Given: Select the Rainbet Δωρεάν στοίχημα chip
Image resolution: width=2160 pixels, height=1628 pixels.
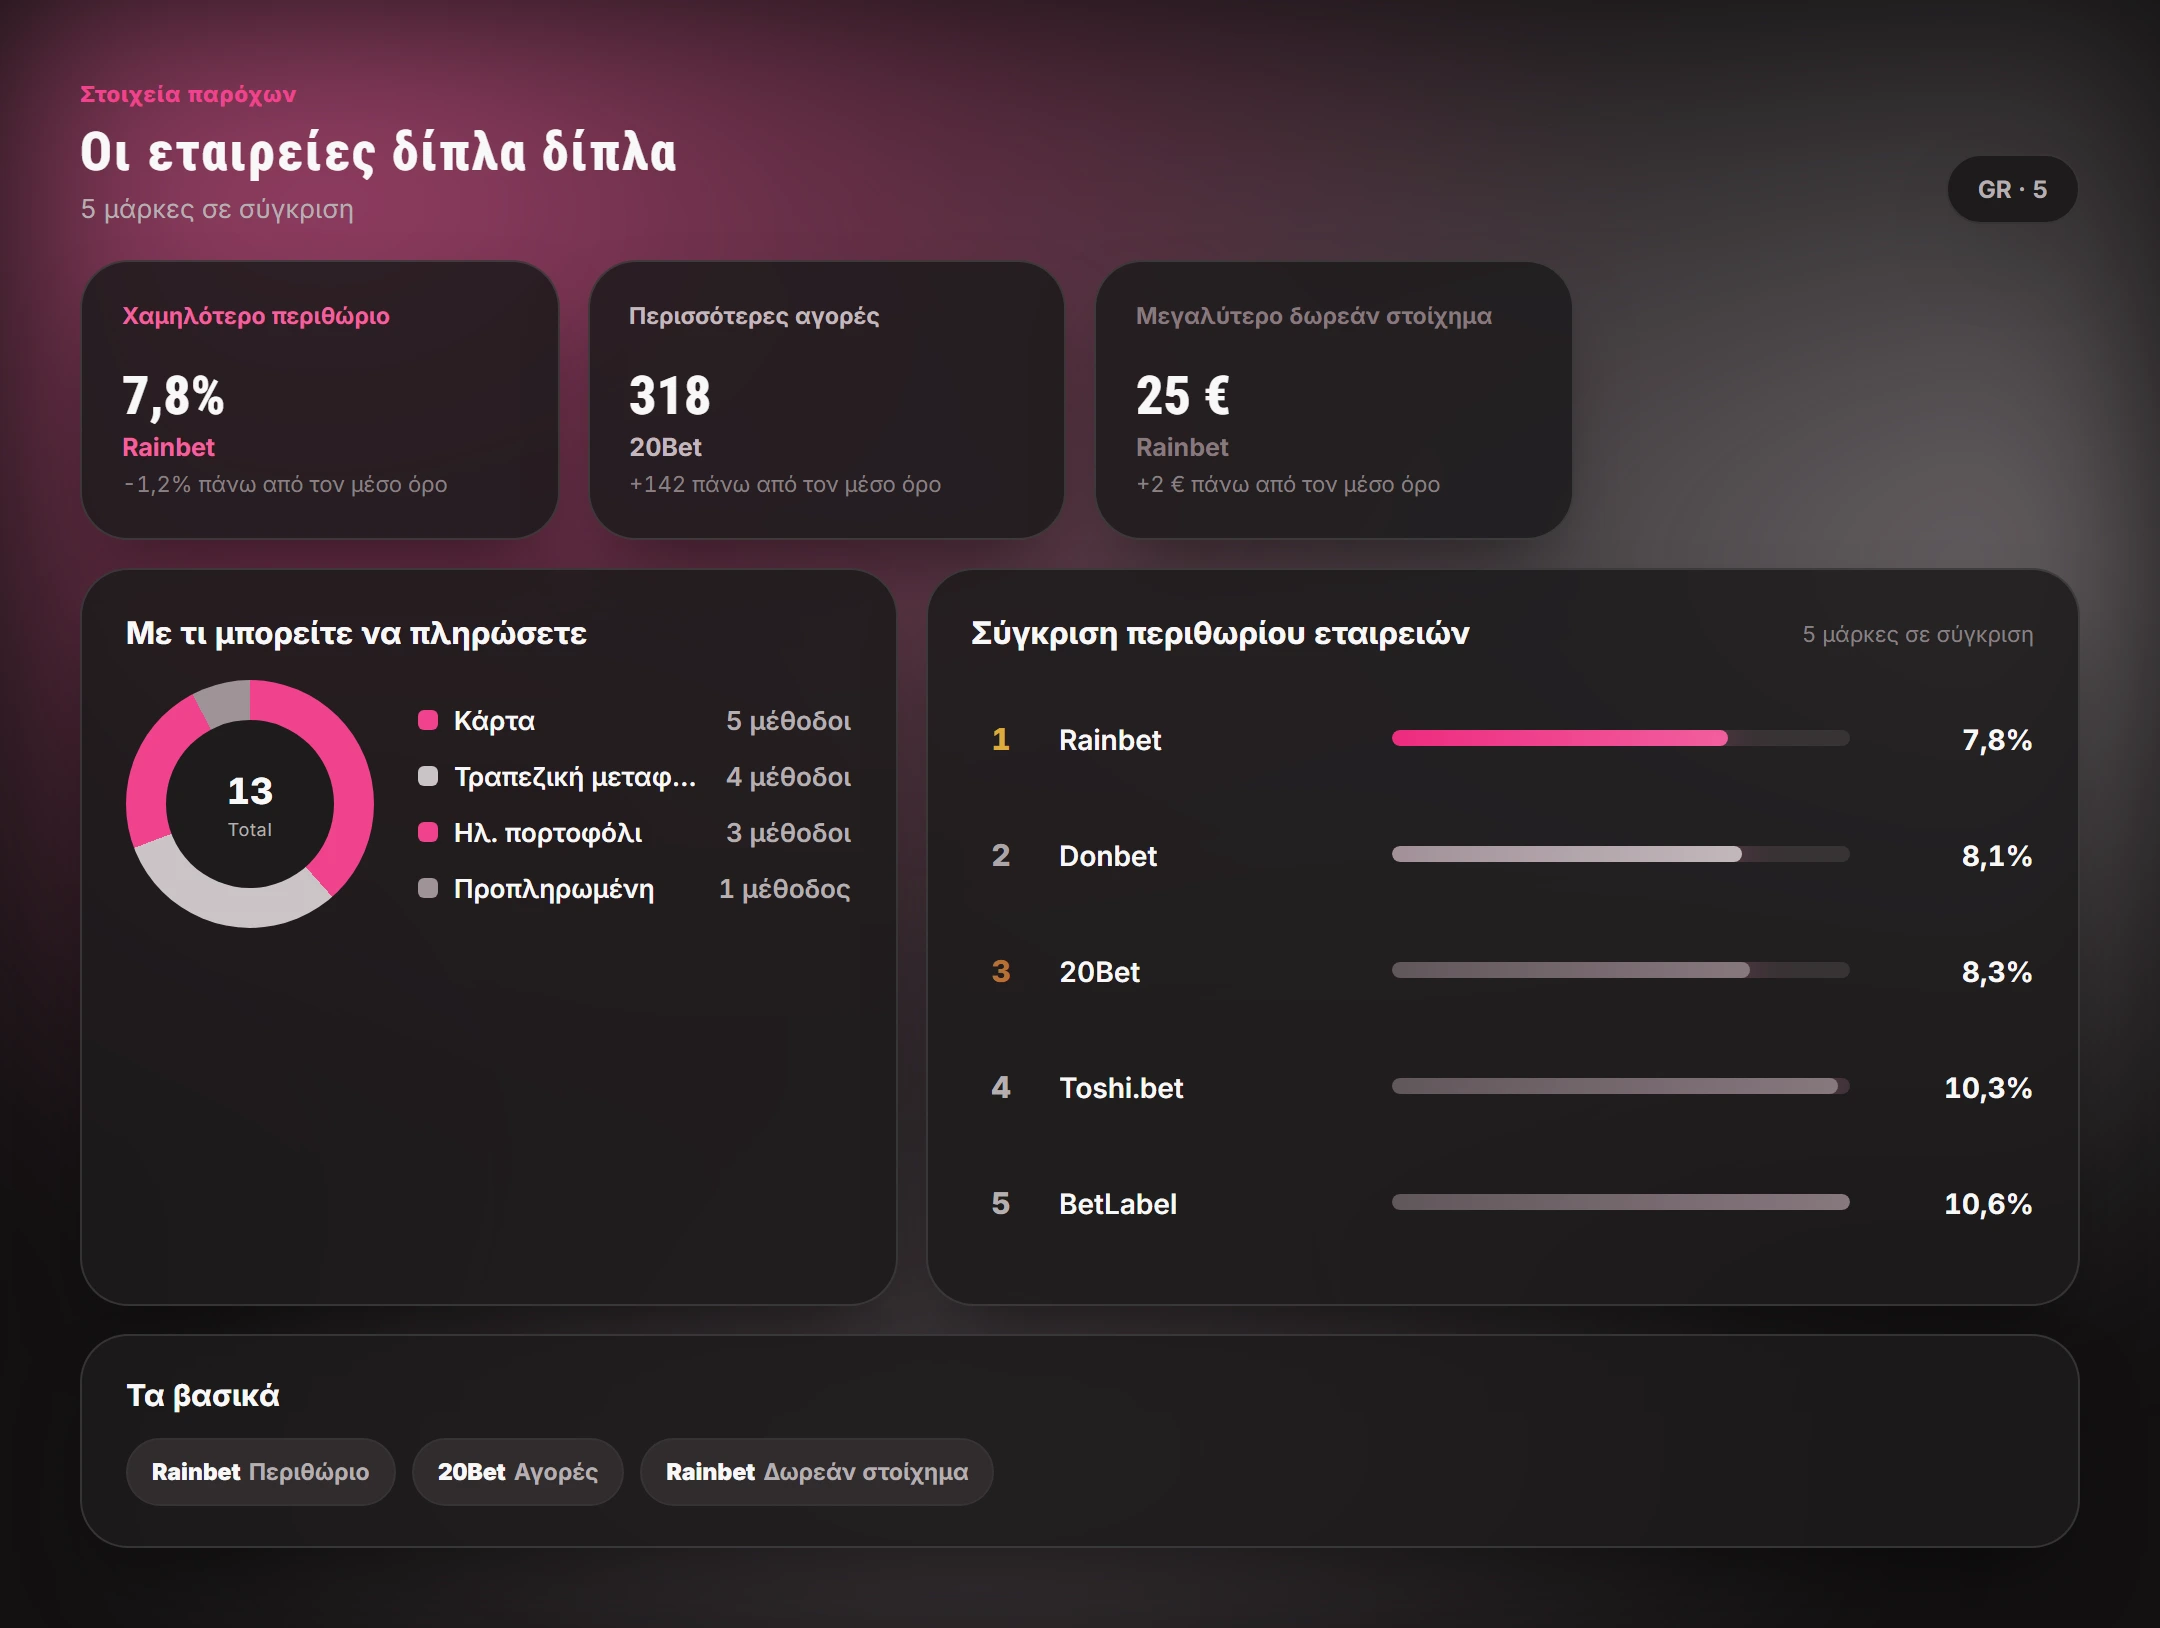Looking at the screenshot, I should coord(816,1472).
